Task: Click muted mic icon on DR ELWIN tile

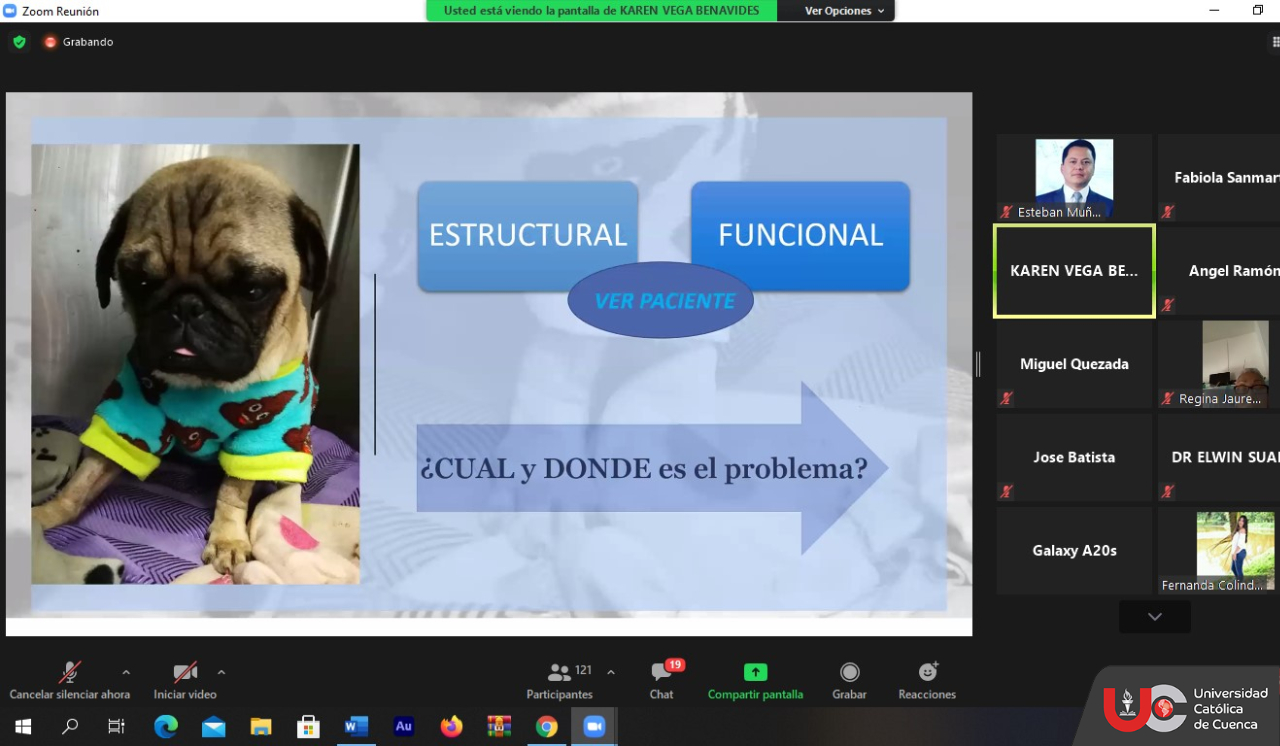Action: pyautogui.click(x=1167, y=491)
